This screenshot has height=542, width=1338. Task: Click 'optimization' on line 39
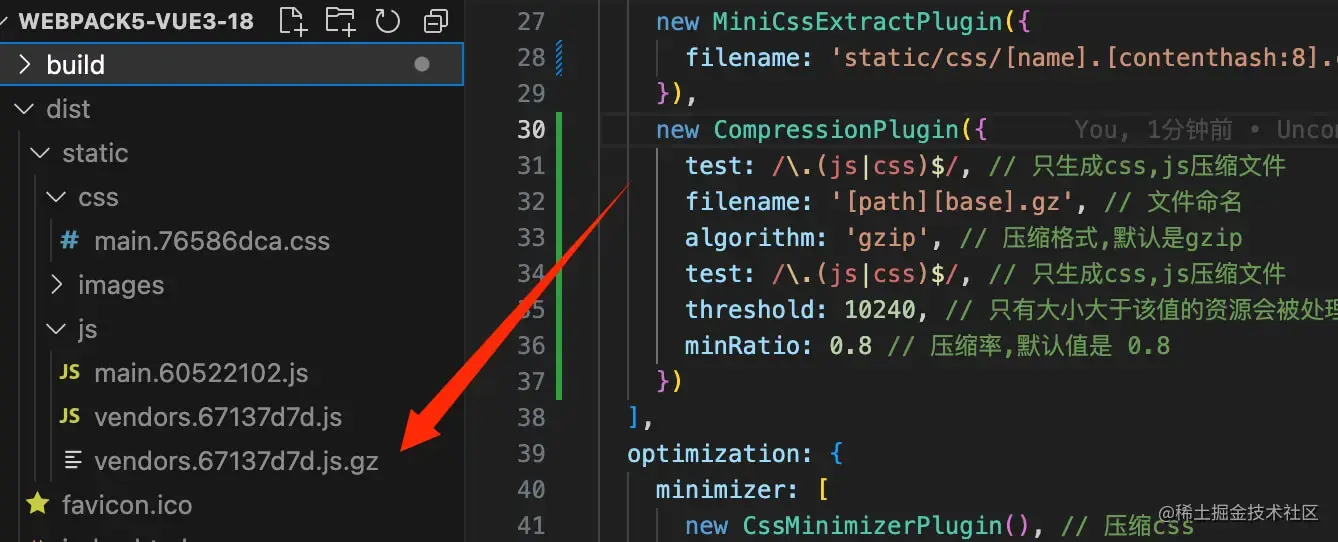pyautogui.click(x=713, y=453)
